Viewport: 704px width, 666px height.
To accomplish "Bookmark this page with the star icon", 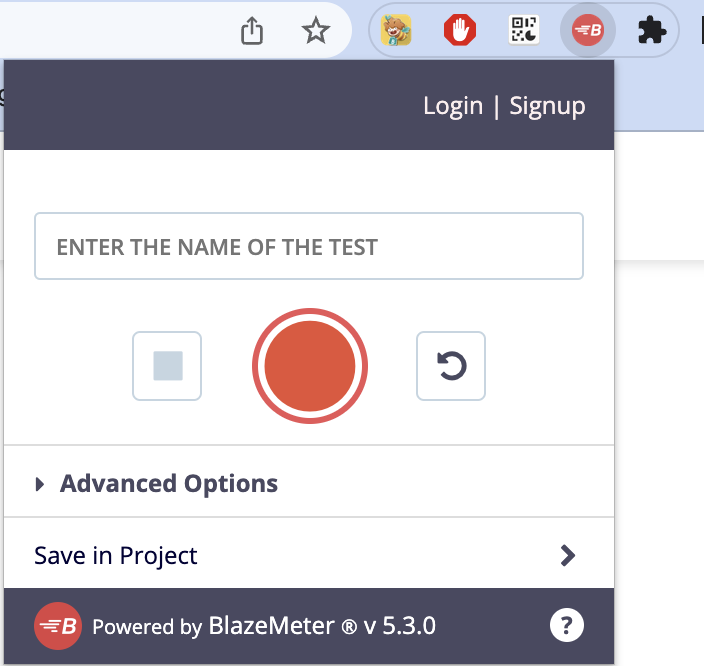I will 316,32.
